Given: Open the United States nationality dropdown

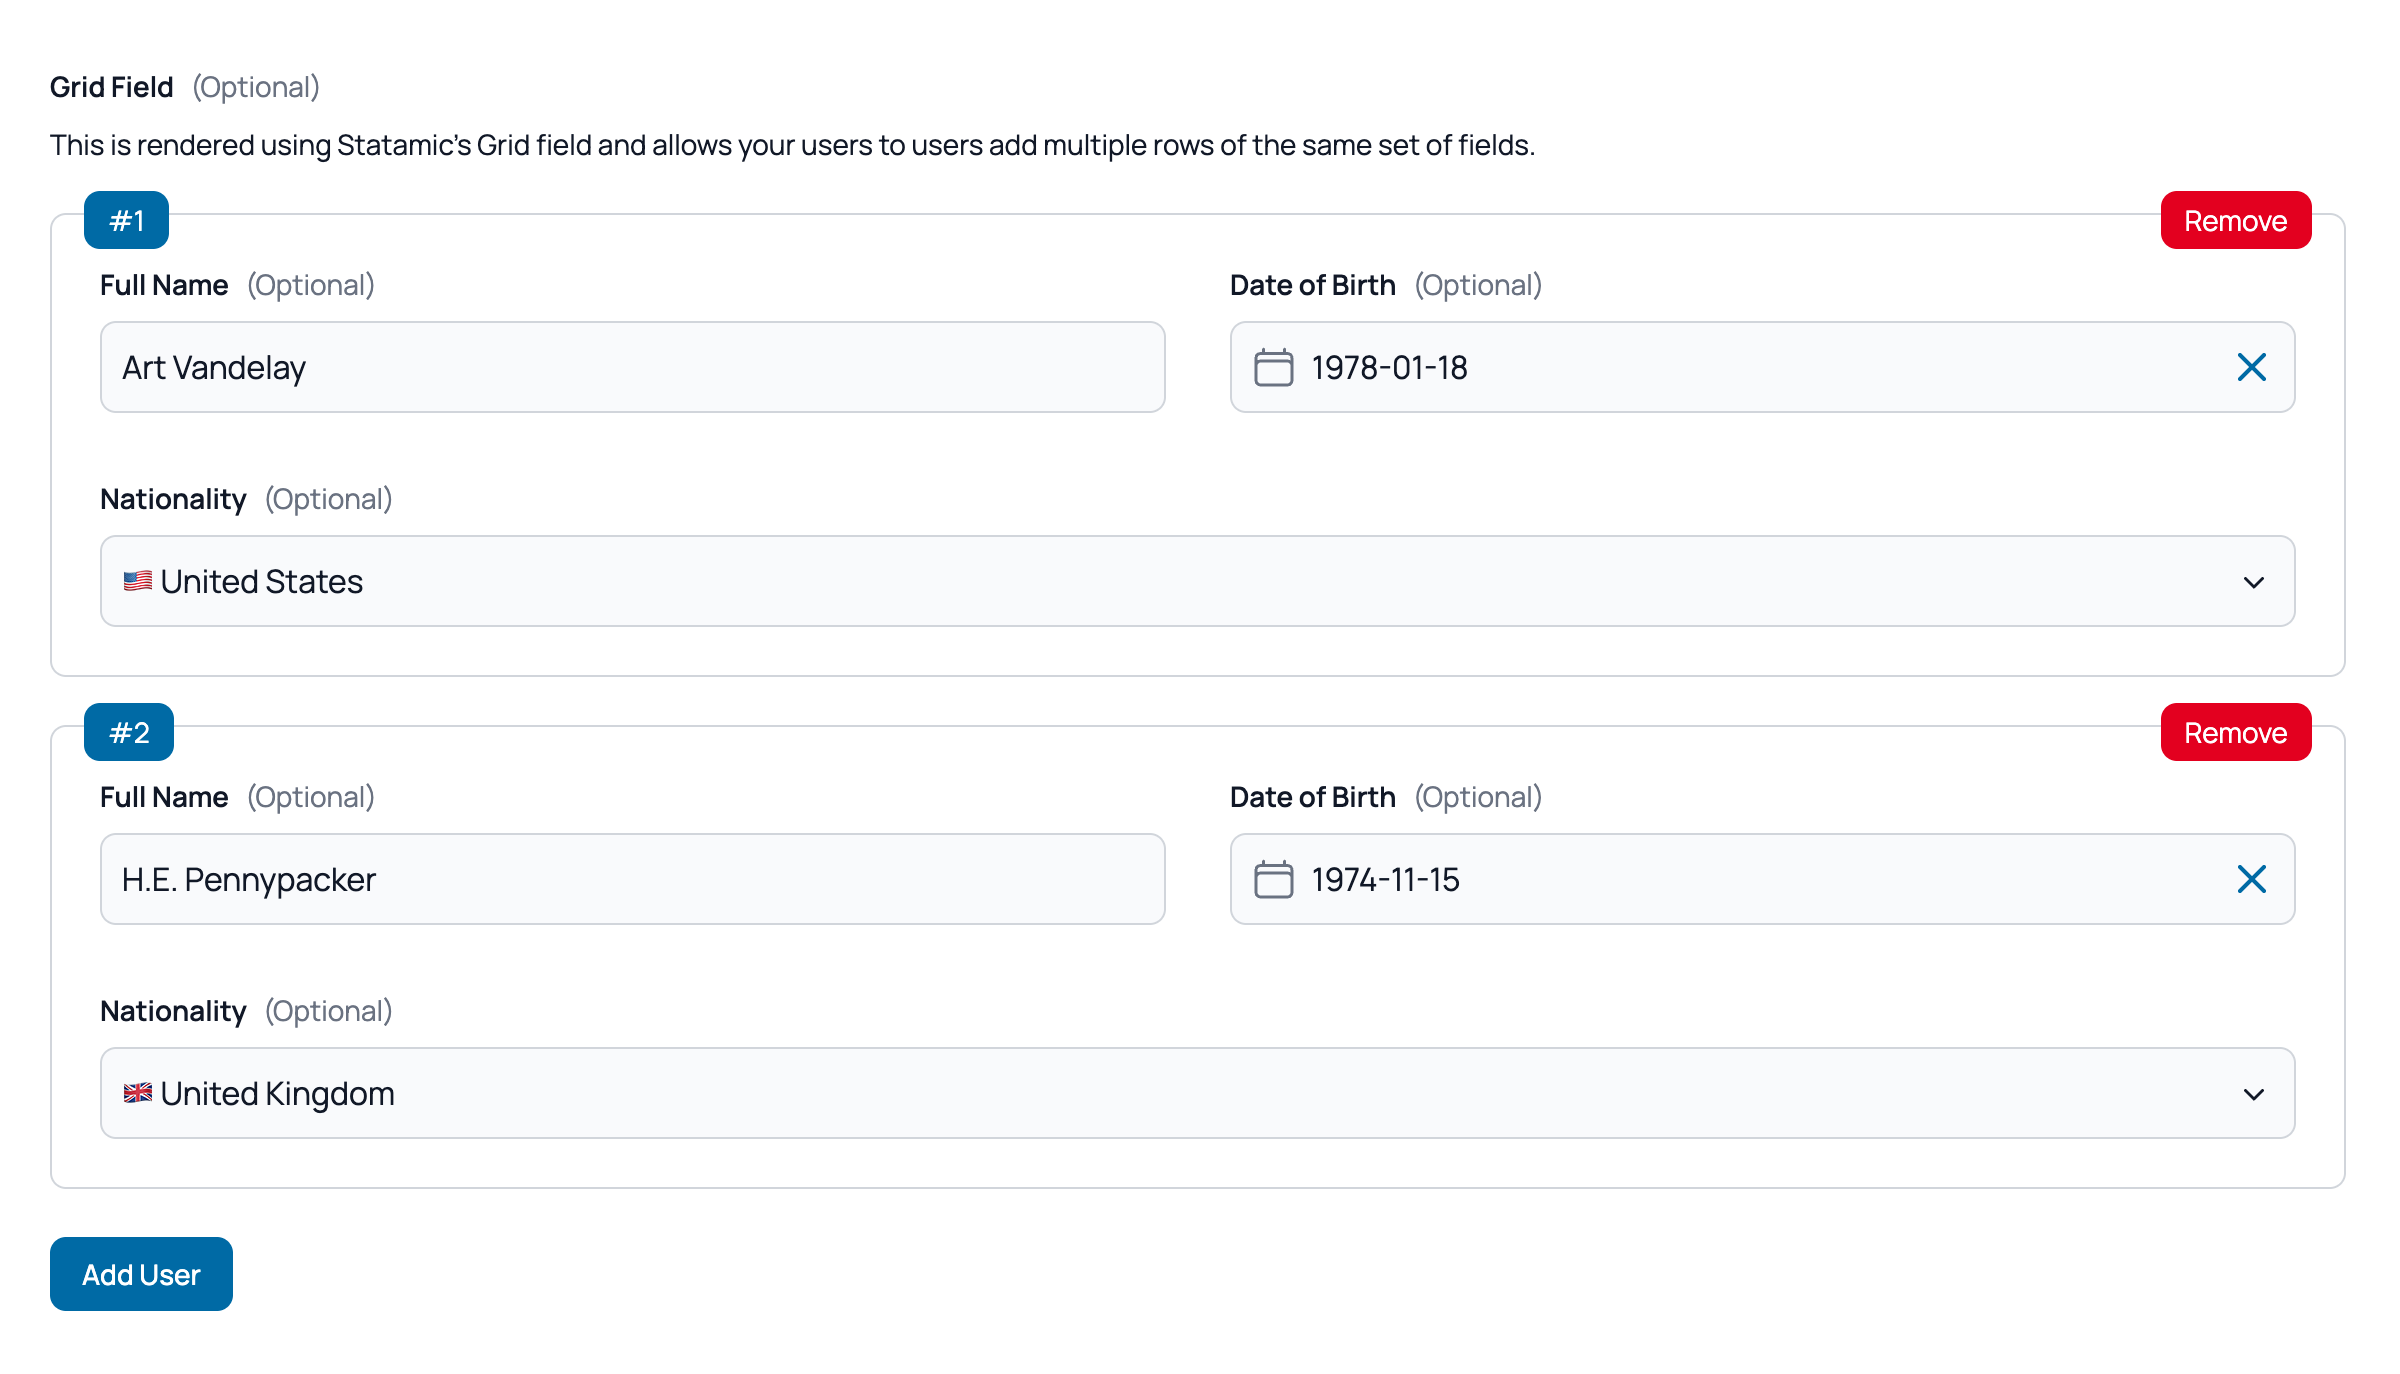Looking at the screenshot, I should point(1196,581).
